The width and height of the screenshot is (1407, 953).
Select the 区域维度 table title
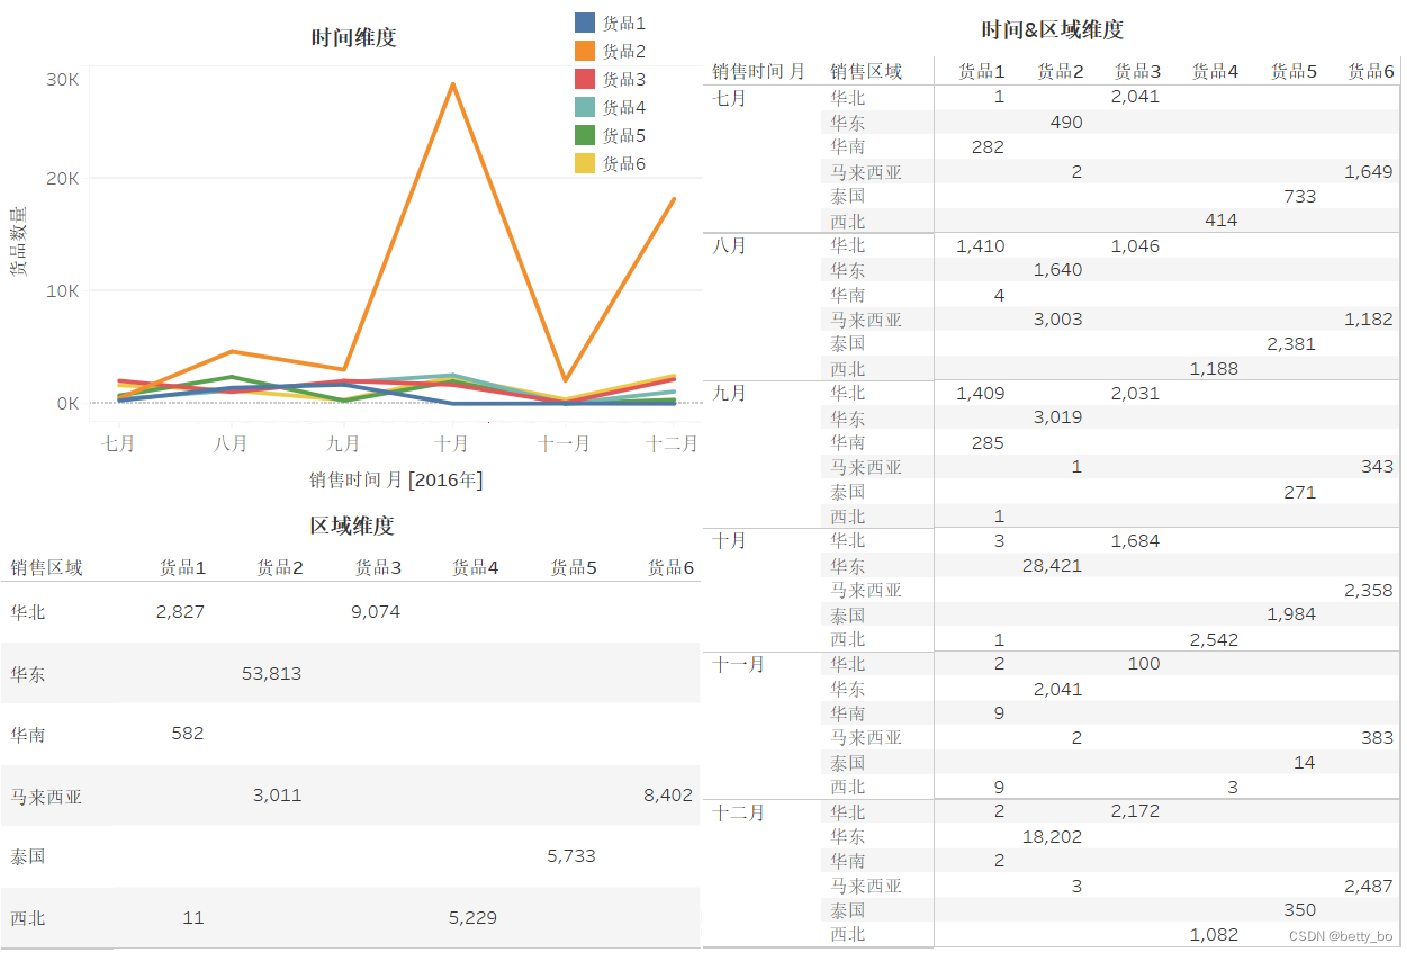(352, 525)
